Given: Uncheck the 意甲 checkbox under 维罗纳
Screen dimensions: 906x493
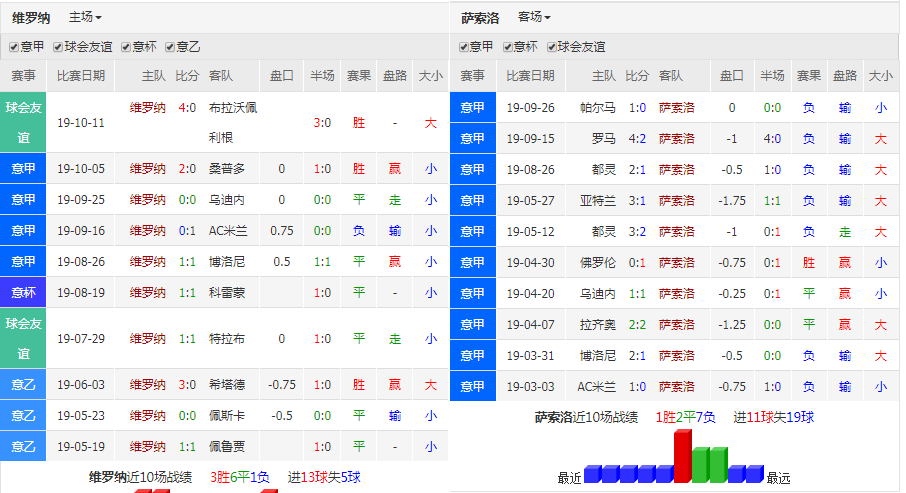Looking at the screenshot, I should pyautogui.click(x=14, y=47).
